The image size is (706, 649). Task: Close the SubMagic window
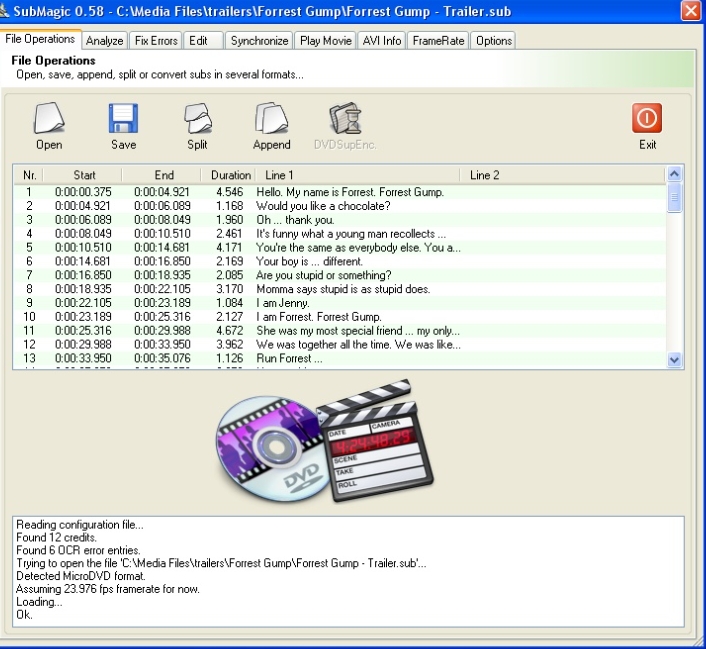click(692, 10)
